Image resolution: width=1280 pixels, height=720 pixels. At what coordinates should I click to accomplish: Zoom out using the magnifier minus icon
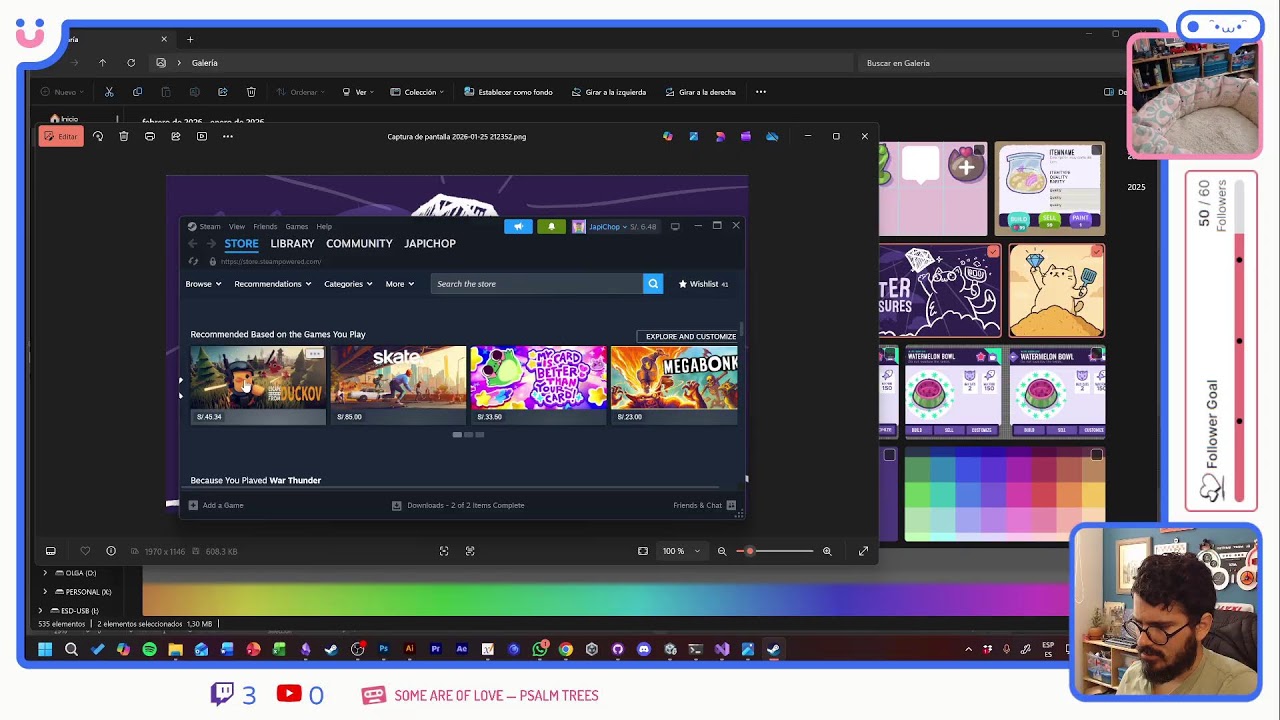pos(722,551)
